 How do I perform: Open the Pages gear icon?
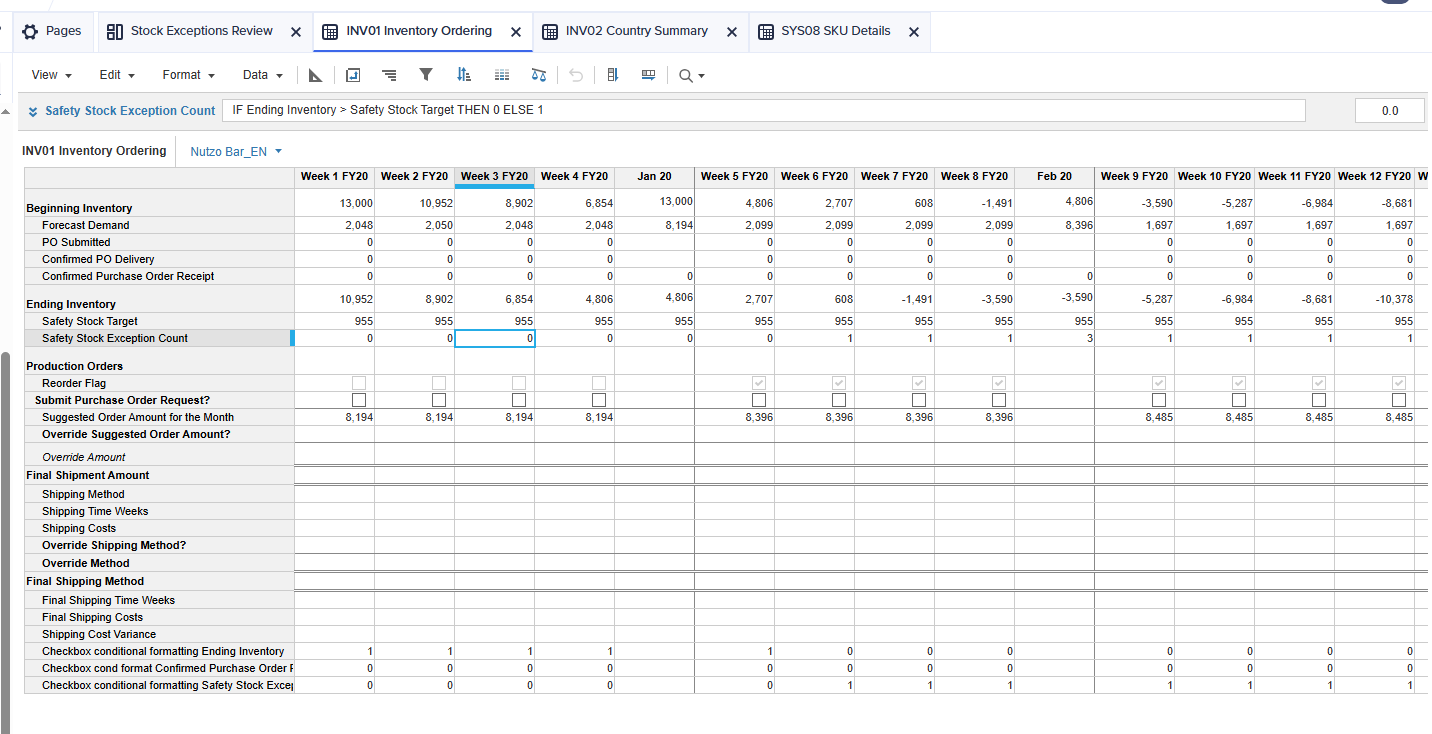(x=30, y=32)
